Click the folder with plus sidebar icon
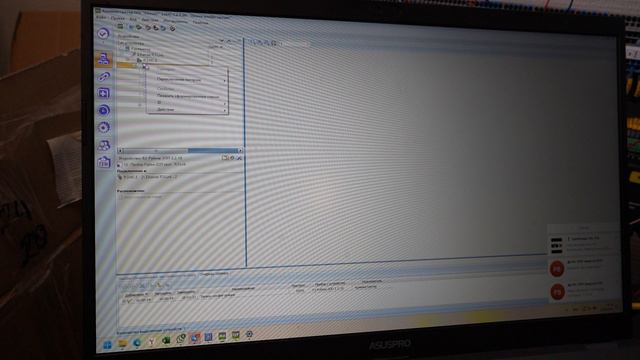 point(104,93)
